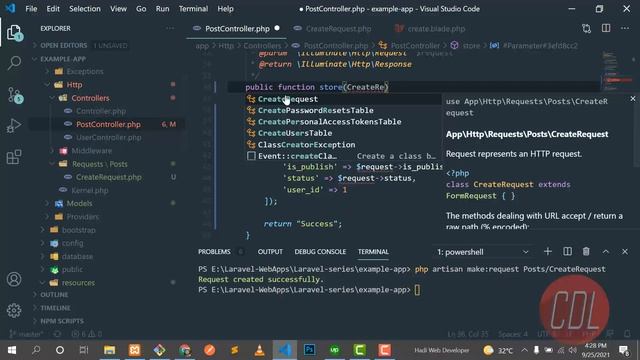Viewport: 640px width, 360px height.
Task: Maximize the panel with the up chevron
Action: [606, 252]
